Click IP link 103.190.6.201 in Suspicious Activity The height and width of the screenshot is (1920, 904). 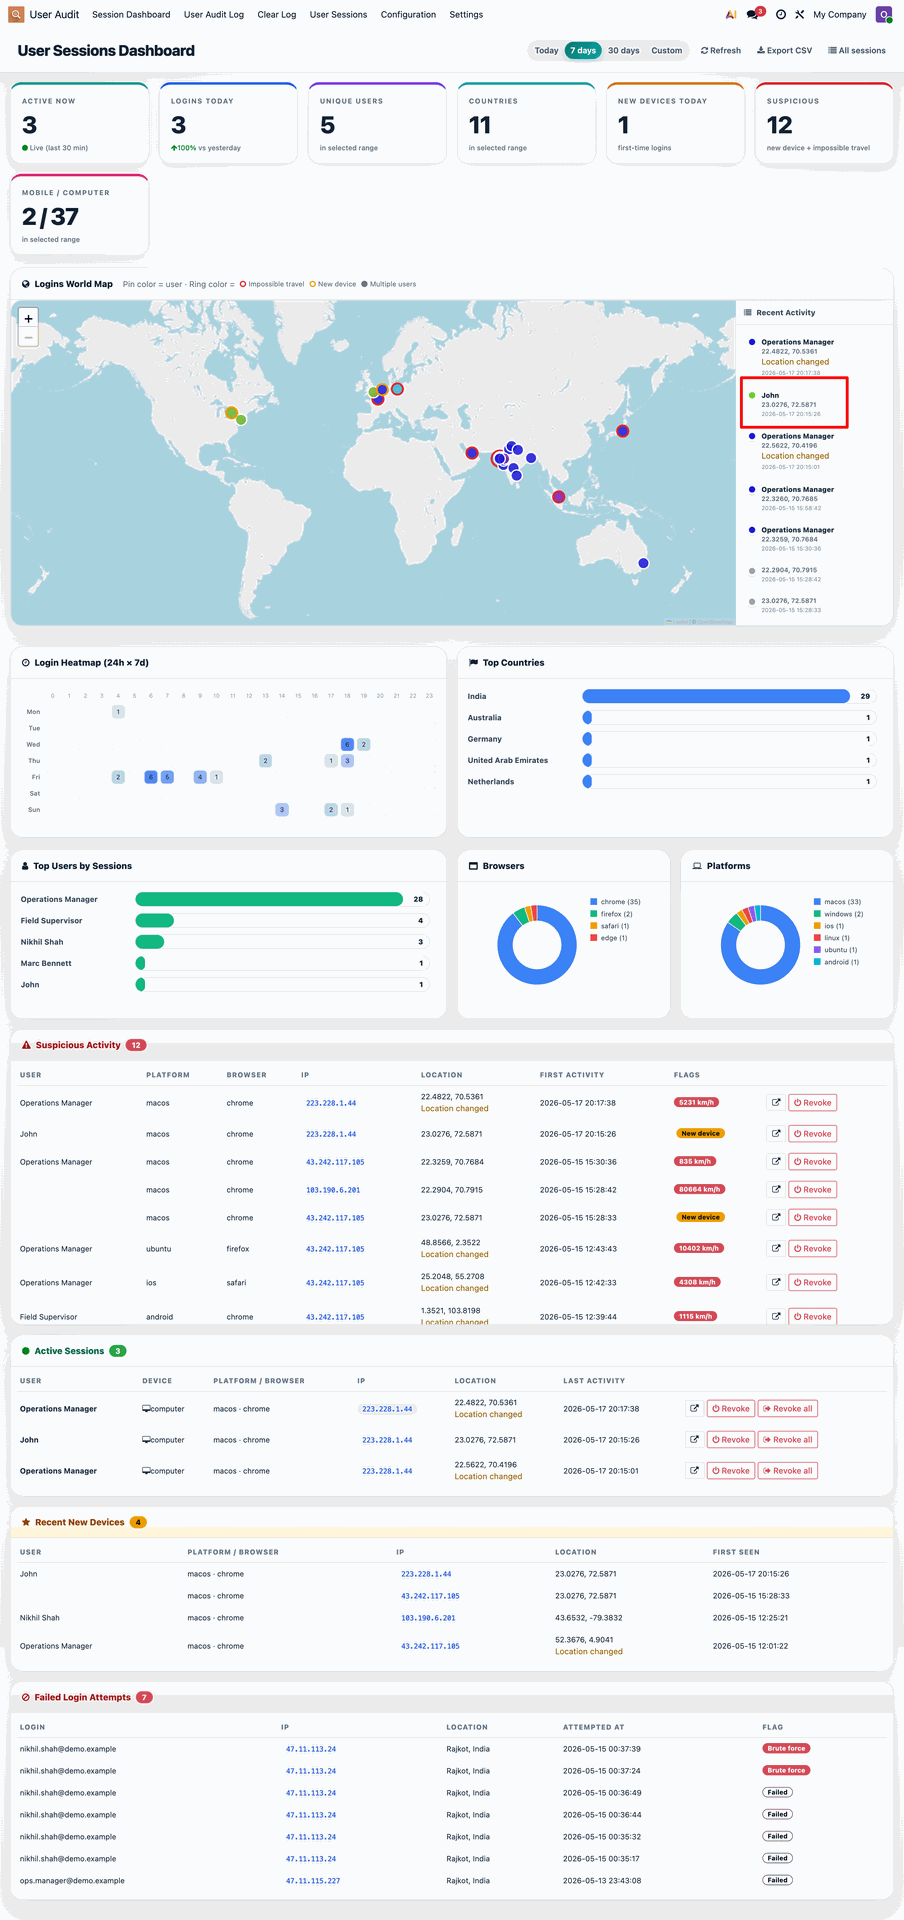(333, 1190)
